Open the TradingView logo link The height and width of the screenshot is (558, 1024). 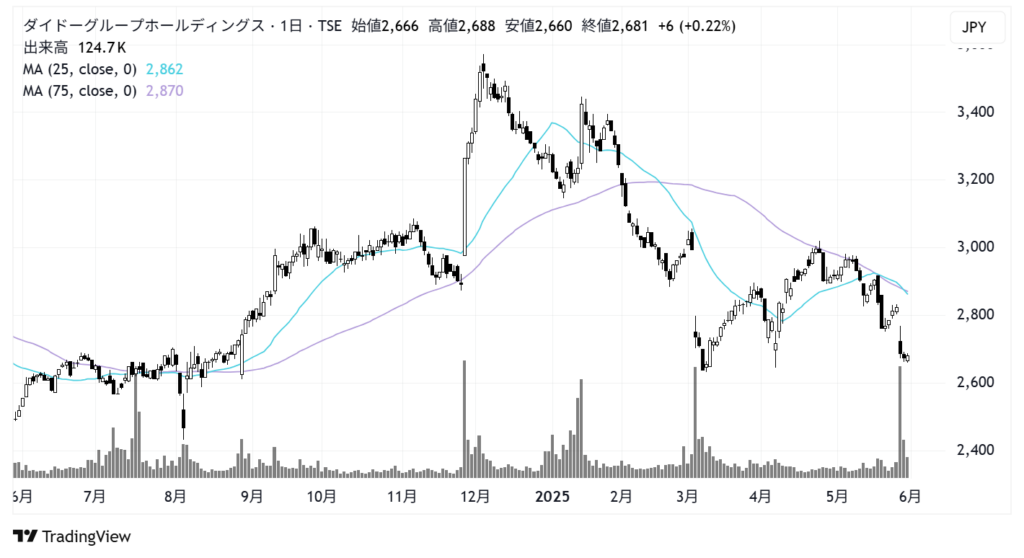coord(72,536)
